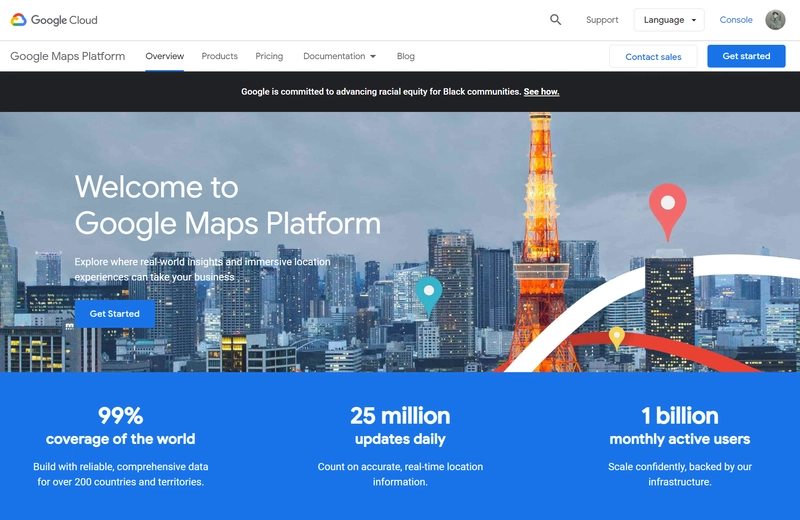This screenshot has height=520, width=800.
Task: Click the red map pin marker
Action: click(668, 212)
